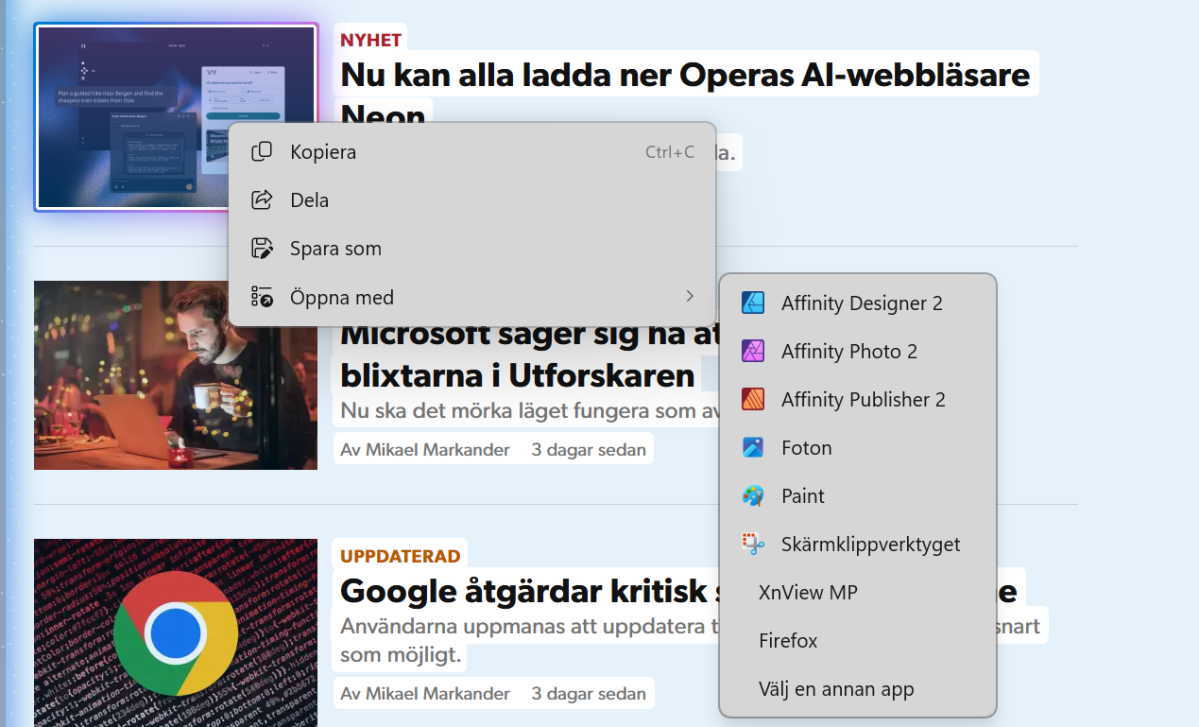Click the Chrome logo article thumbnail
Screen dimensions: 1199x727
point(175,632)
